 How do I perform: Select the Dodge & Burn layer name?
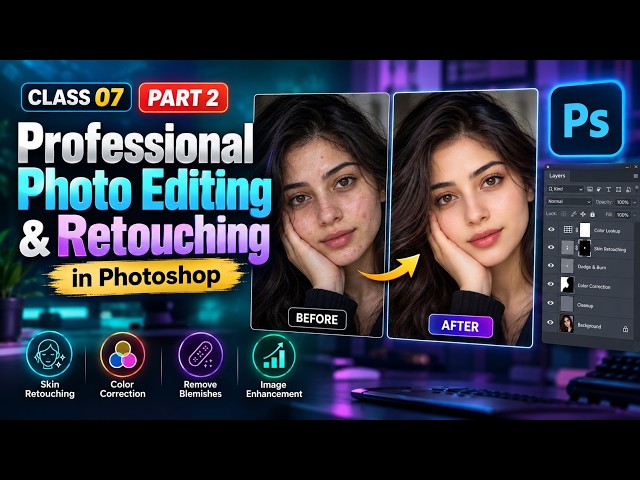click(x=592, y=267)
